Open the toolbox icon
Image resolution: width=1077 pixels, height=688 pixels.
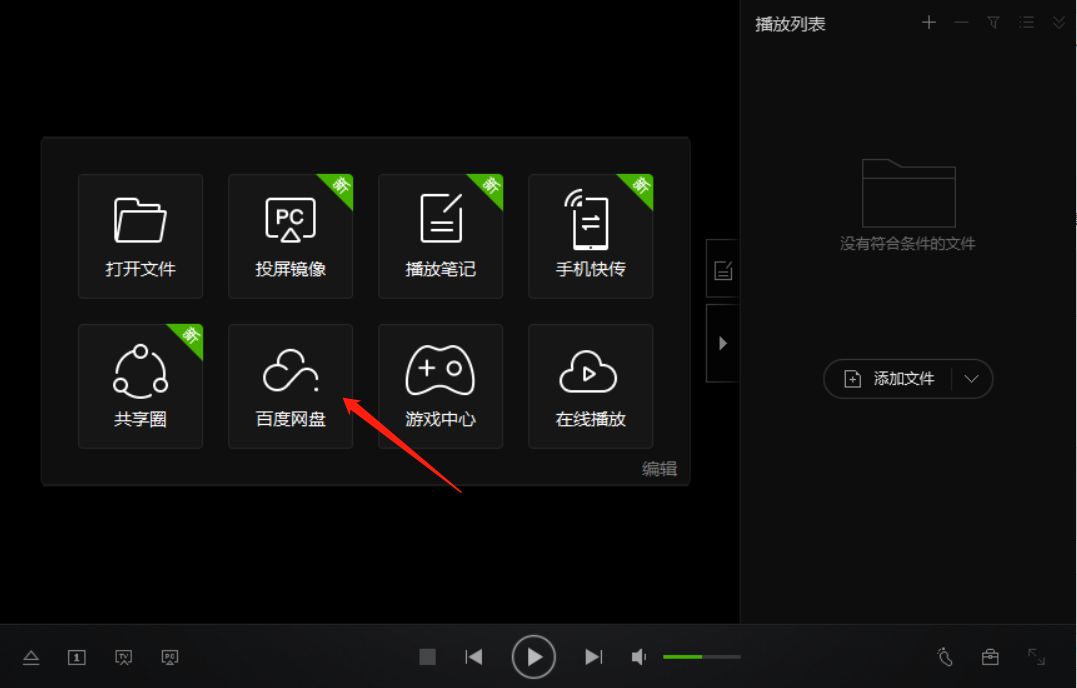(x=990, y=657)
